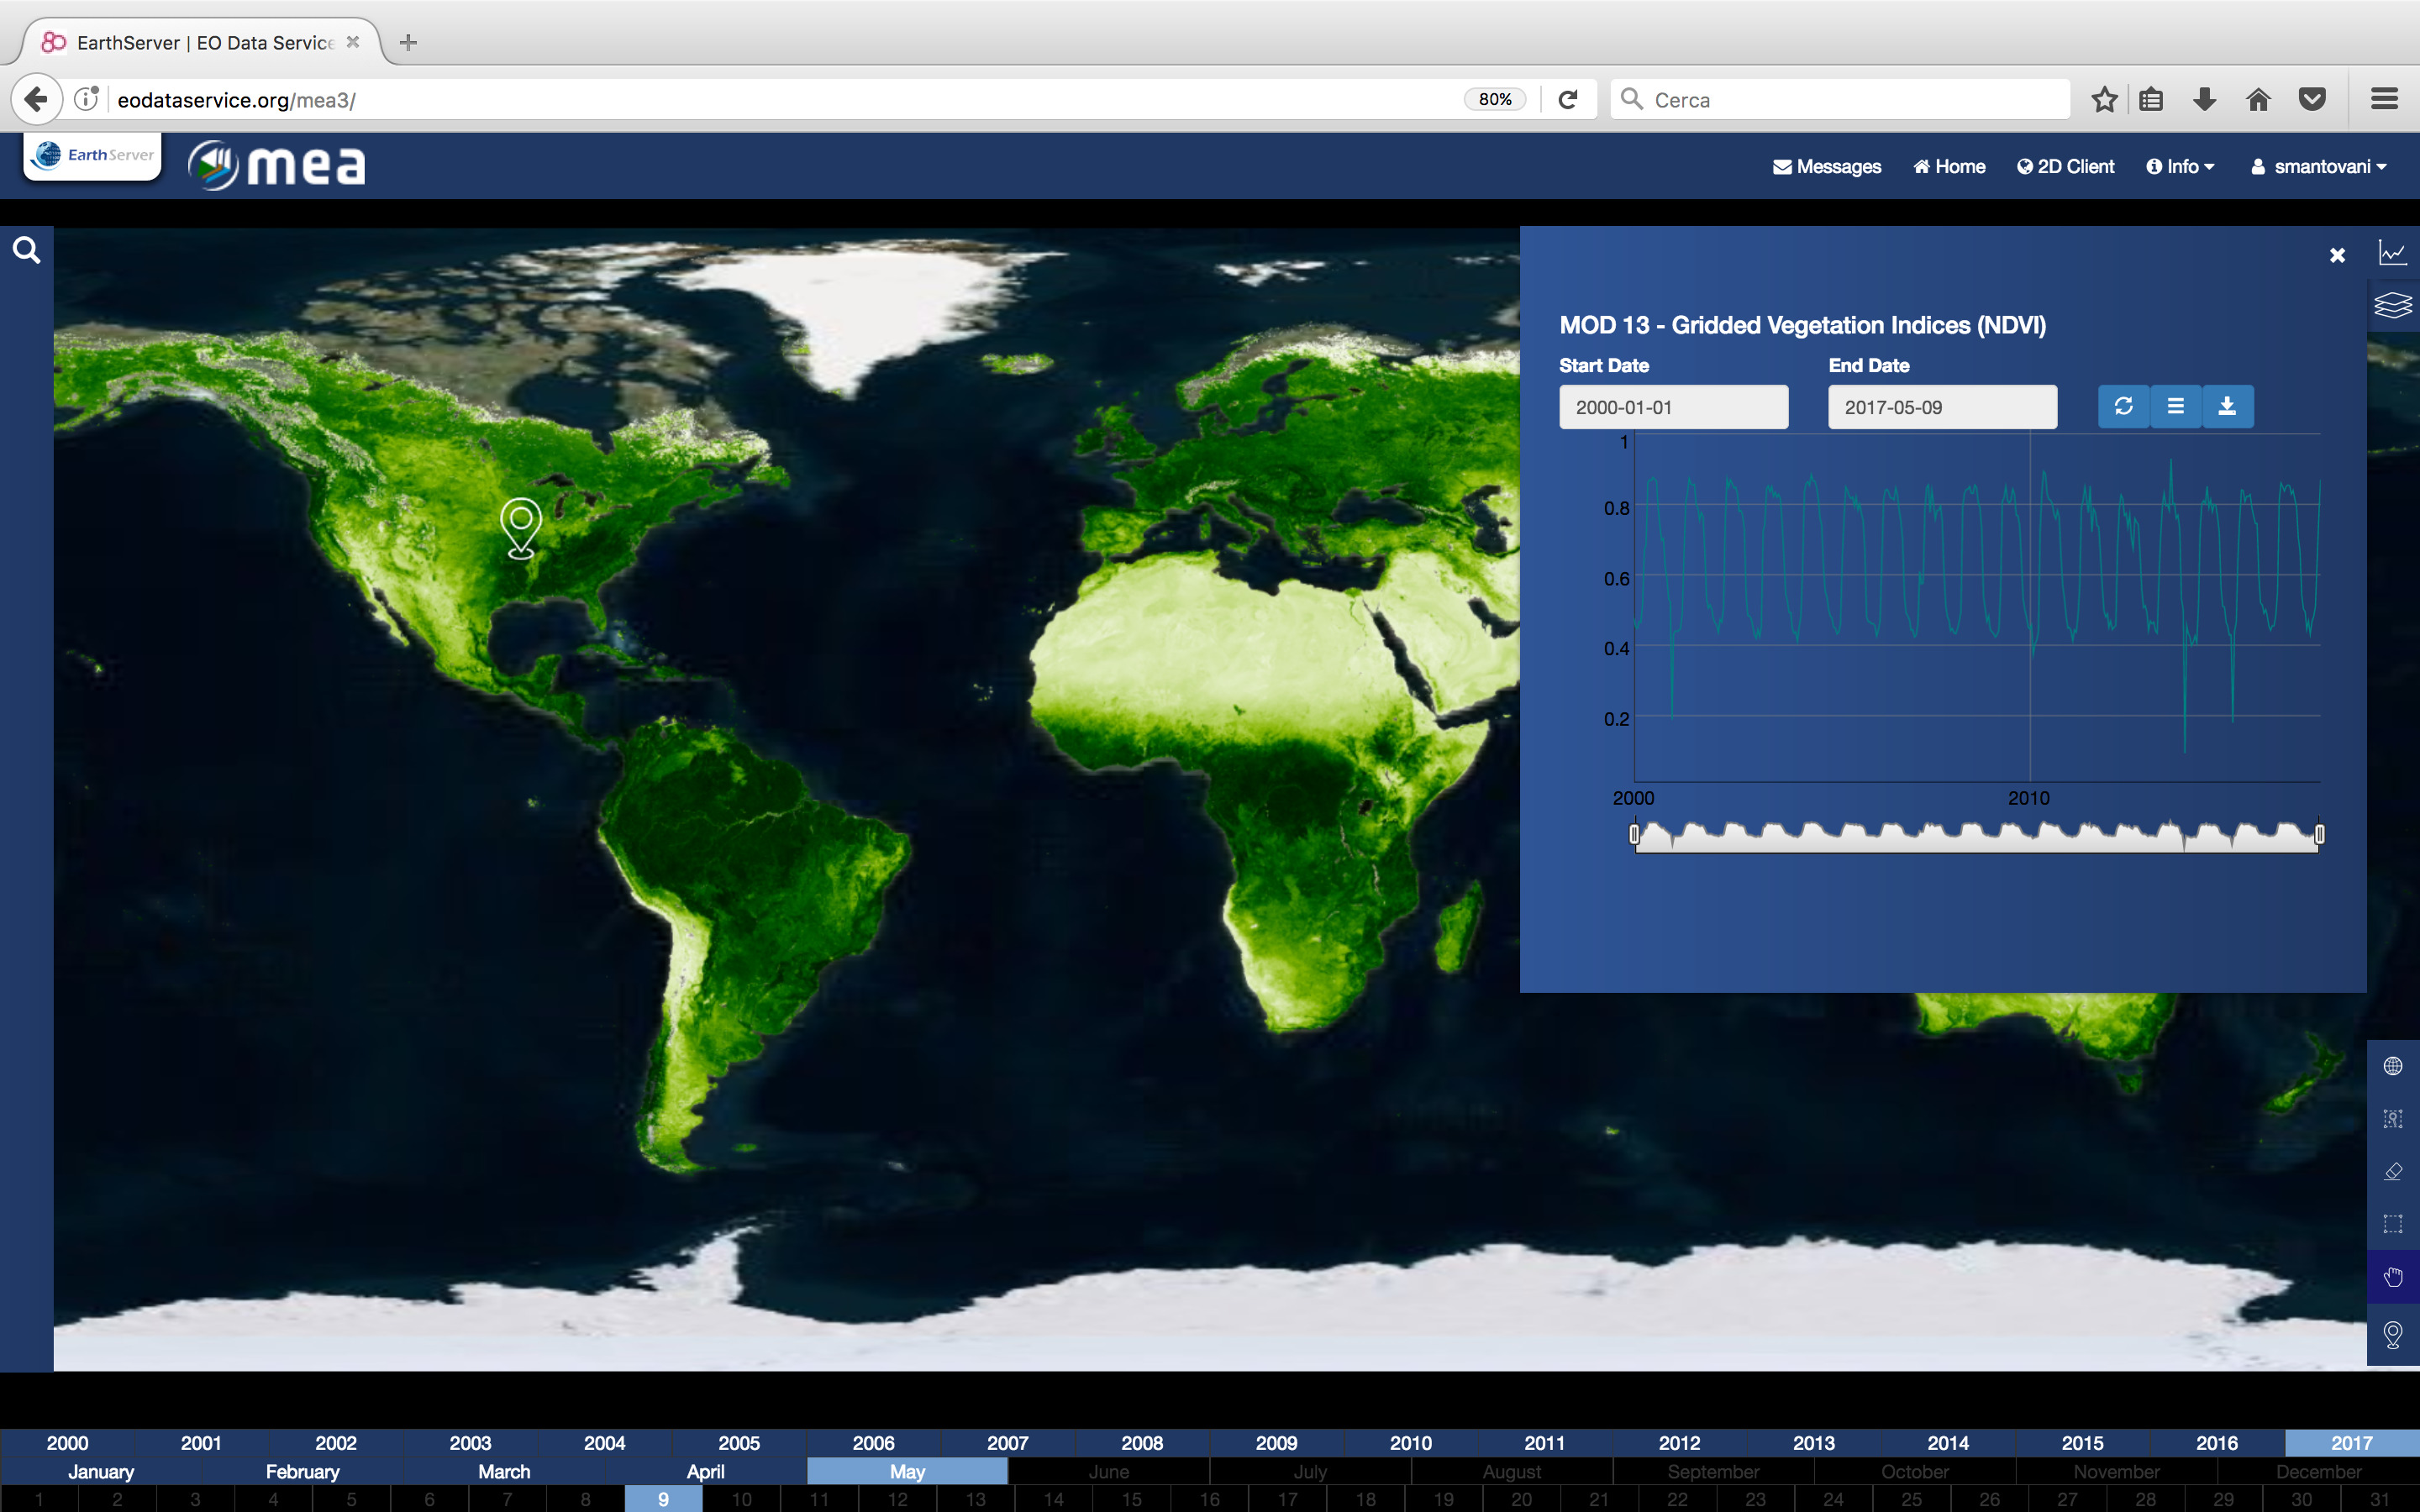Click the chart list view button
This screenshot has height=1512, width=2420.
pyautogui.click(x=2175, y=406)
